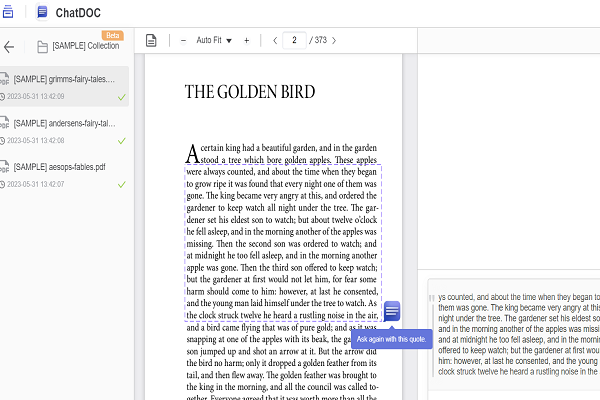
Task: Click the ChatDOC logo icon
Action: tap(42, 12)
